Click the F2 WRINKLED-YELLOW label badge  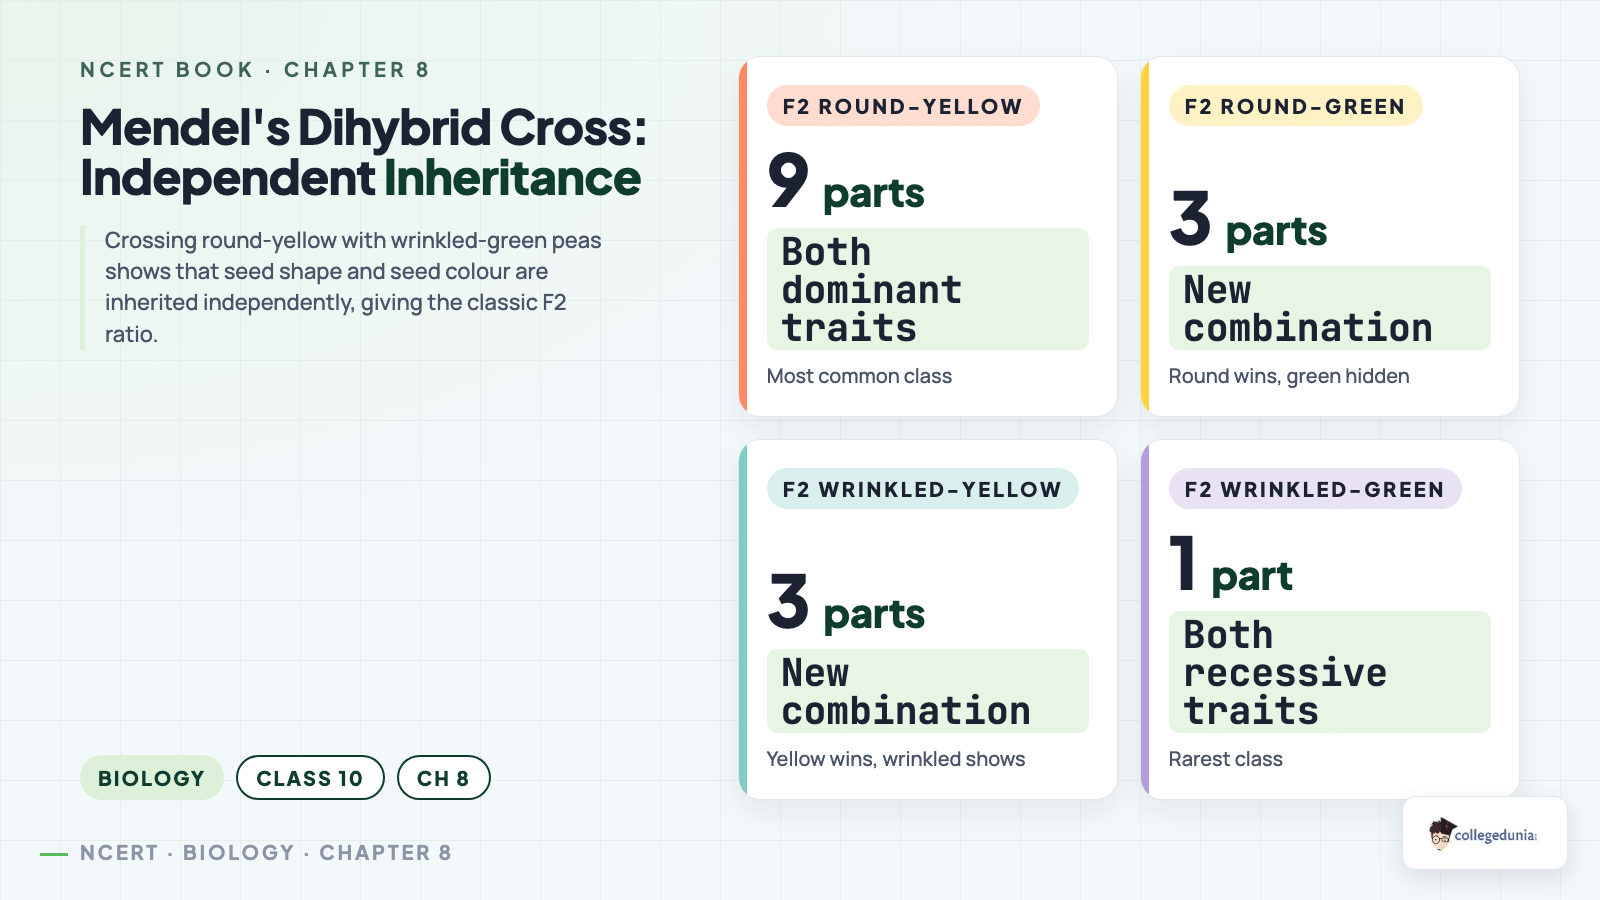pyautogui.click(x=922, y=489)
